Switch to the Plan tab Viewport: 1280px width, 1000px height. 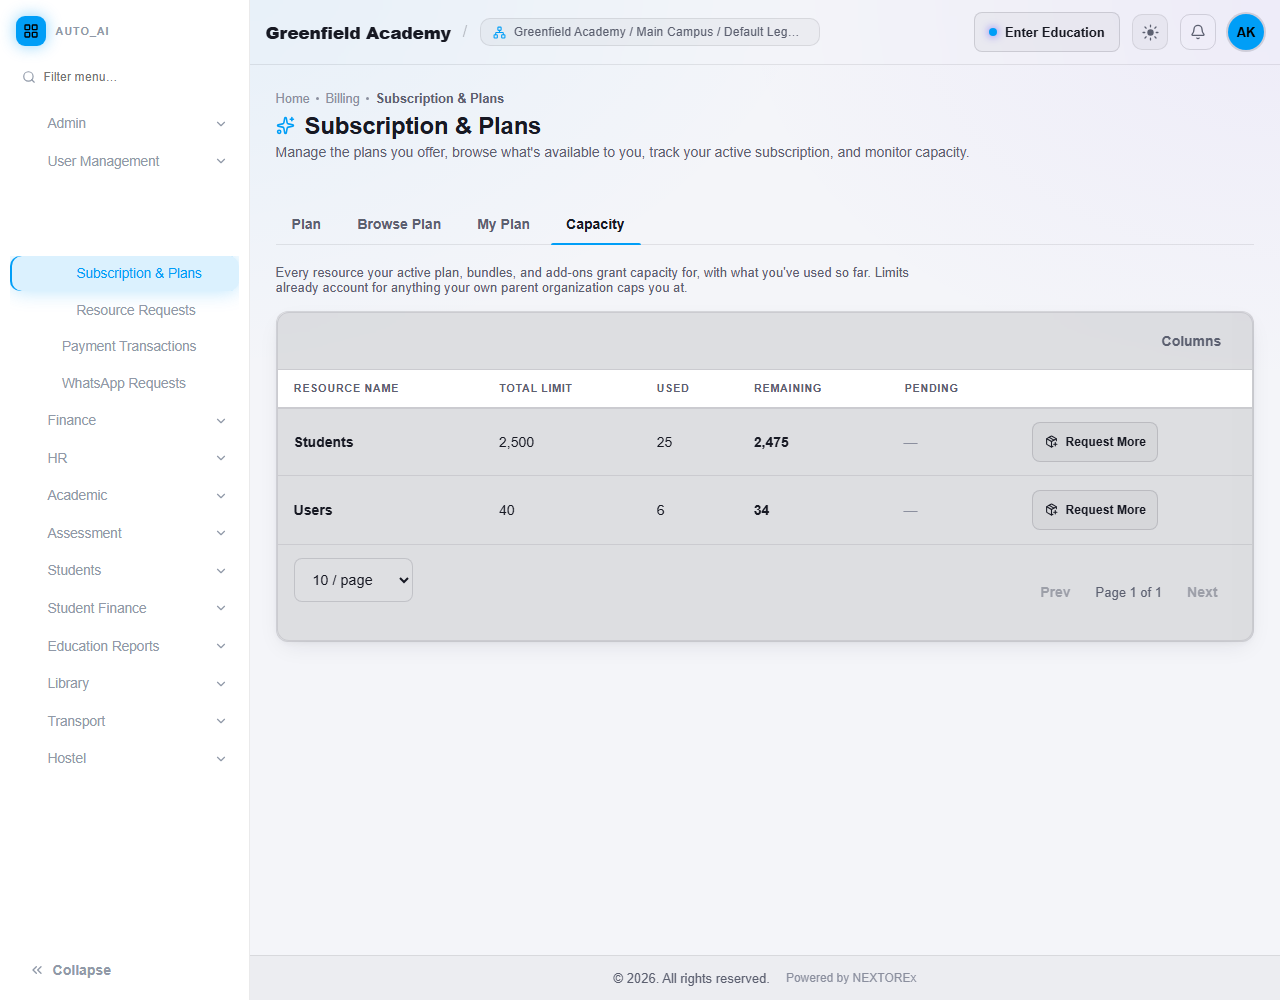tap(306, 224)
